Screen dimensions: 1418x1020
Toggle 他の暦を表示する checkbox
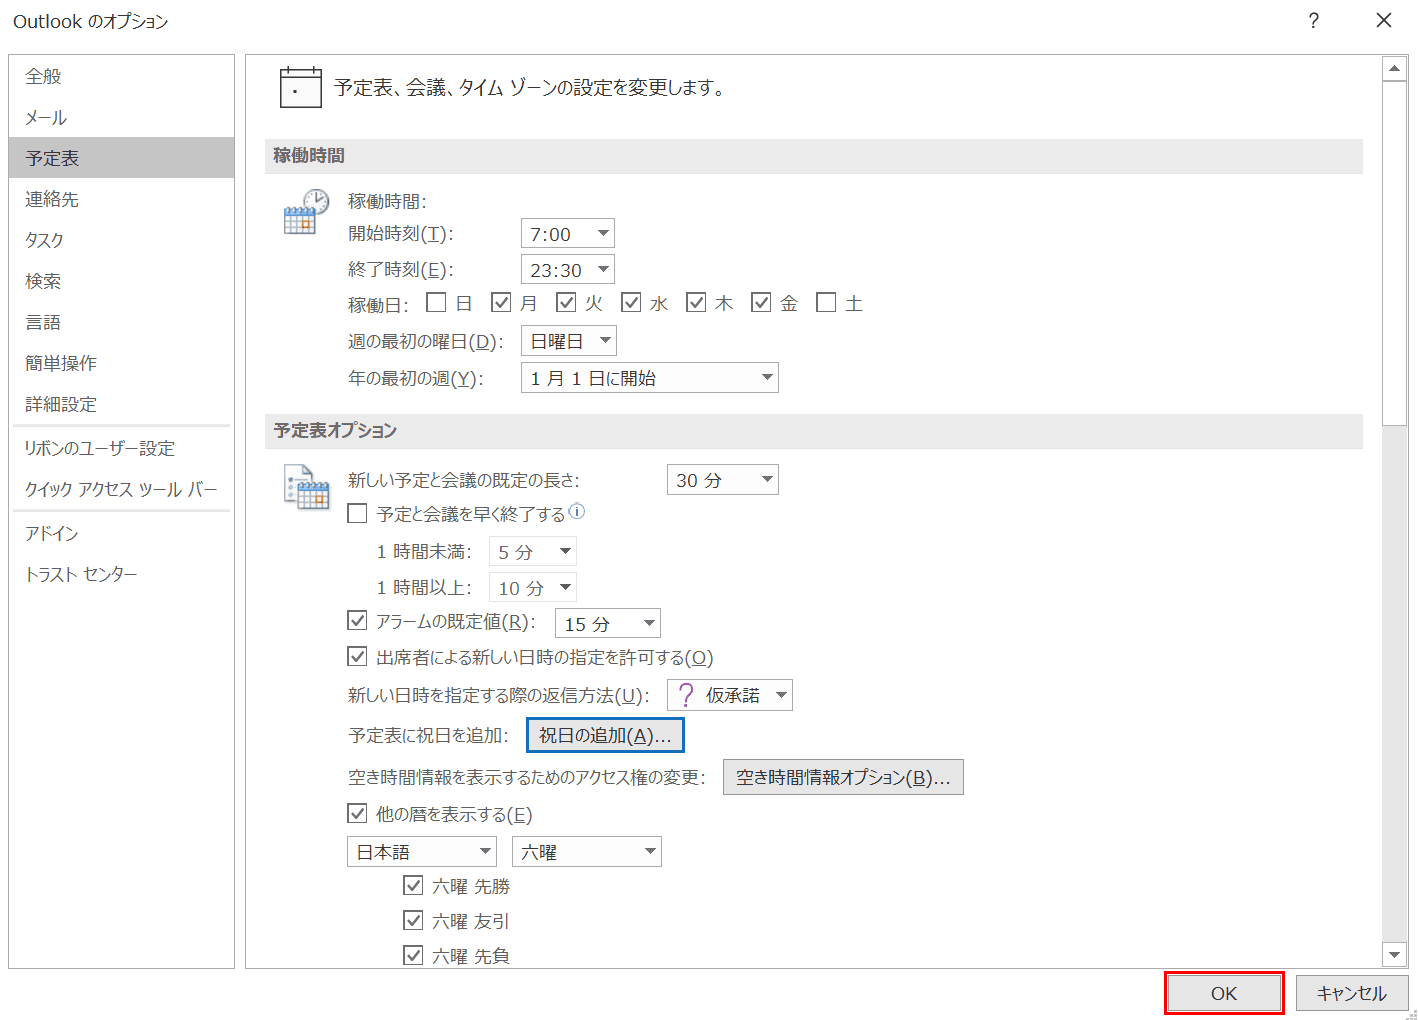point(357,813)
